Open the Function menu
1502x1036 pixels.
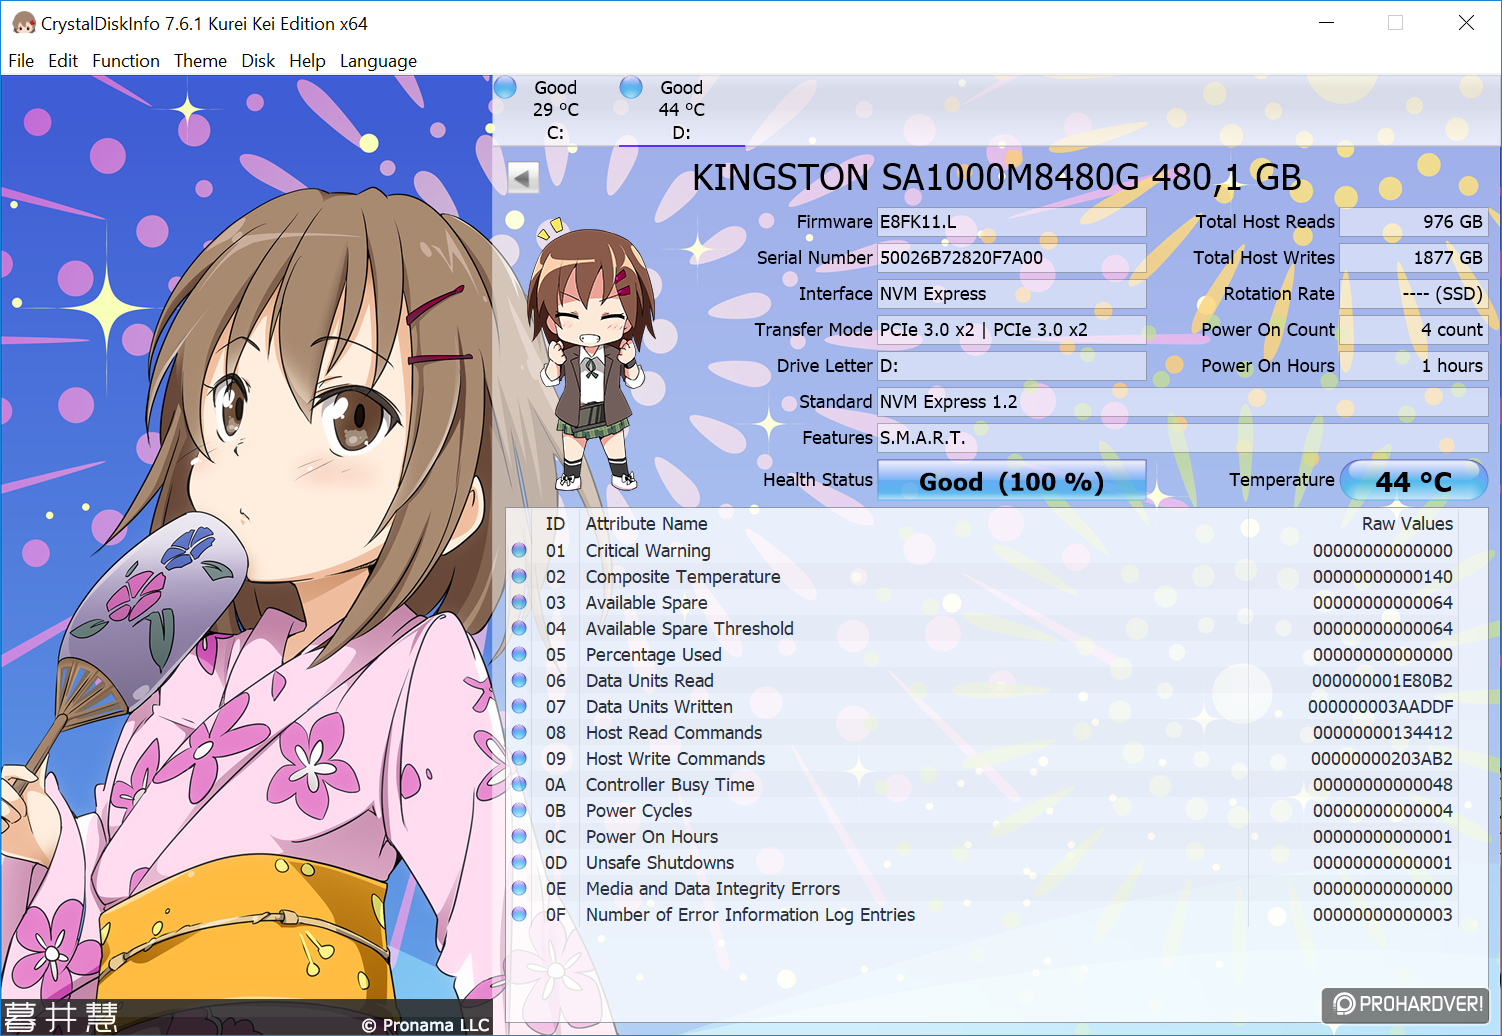tap(126, 61)
